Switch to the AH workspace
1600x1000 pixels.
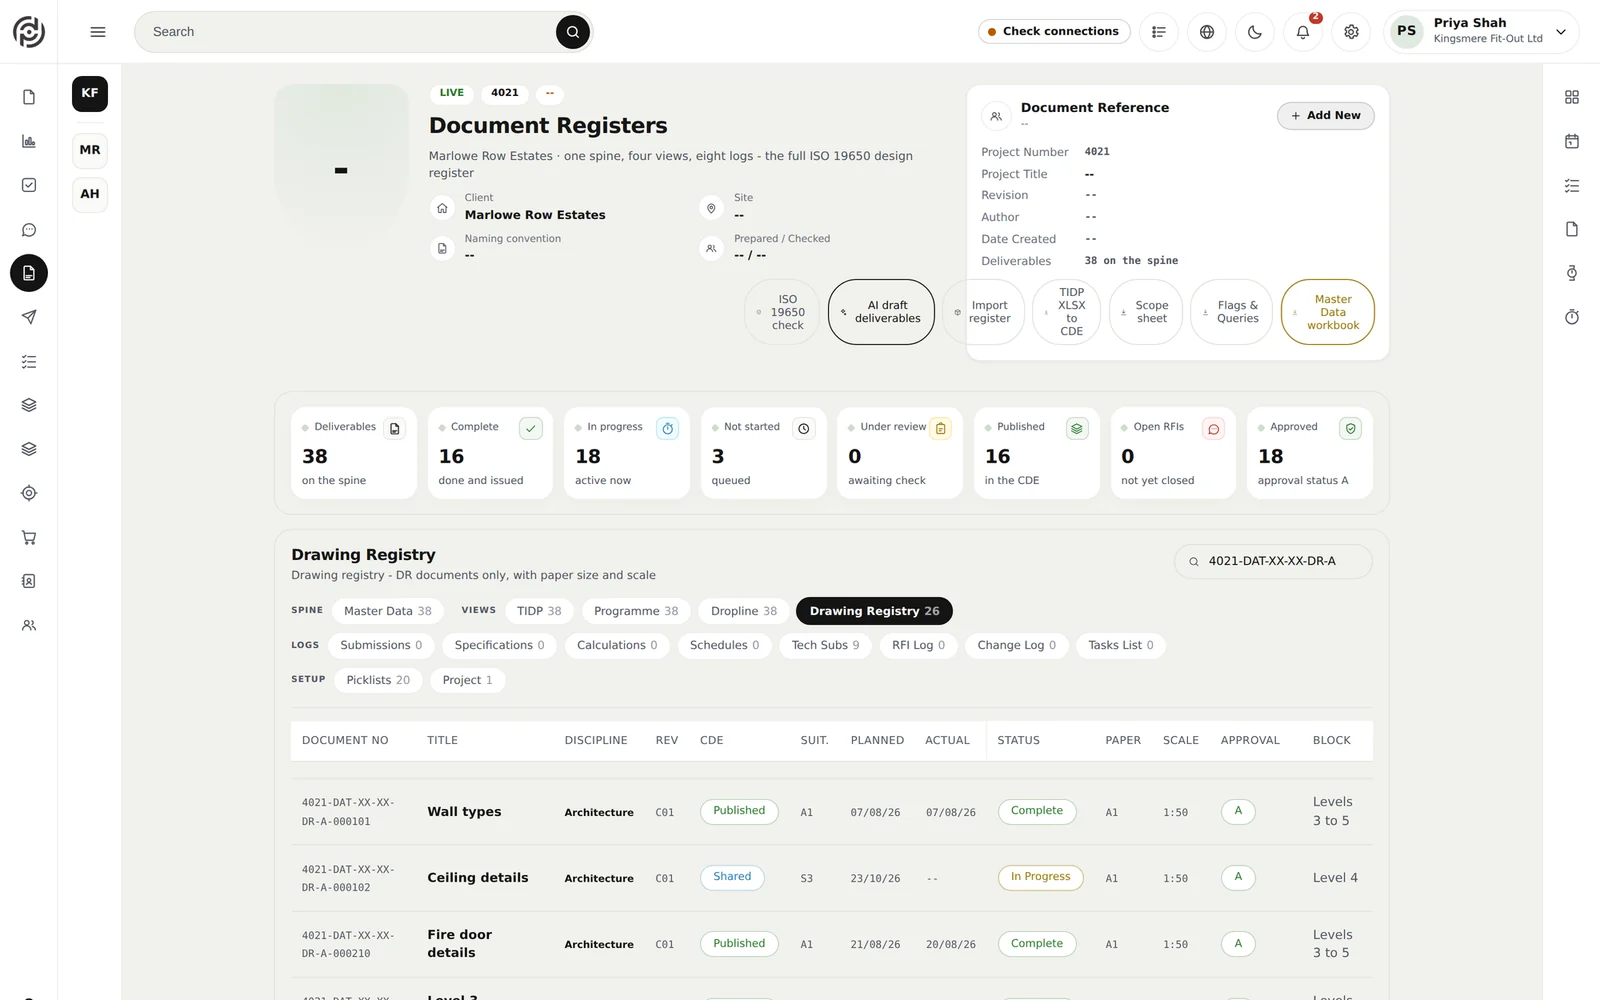tap(90, 194)
